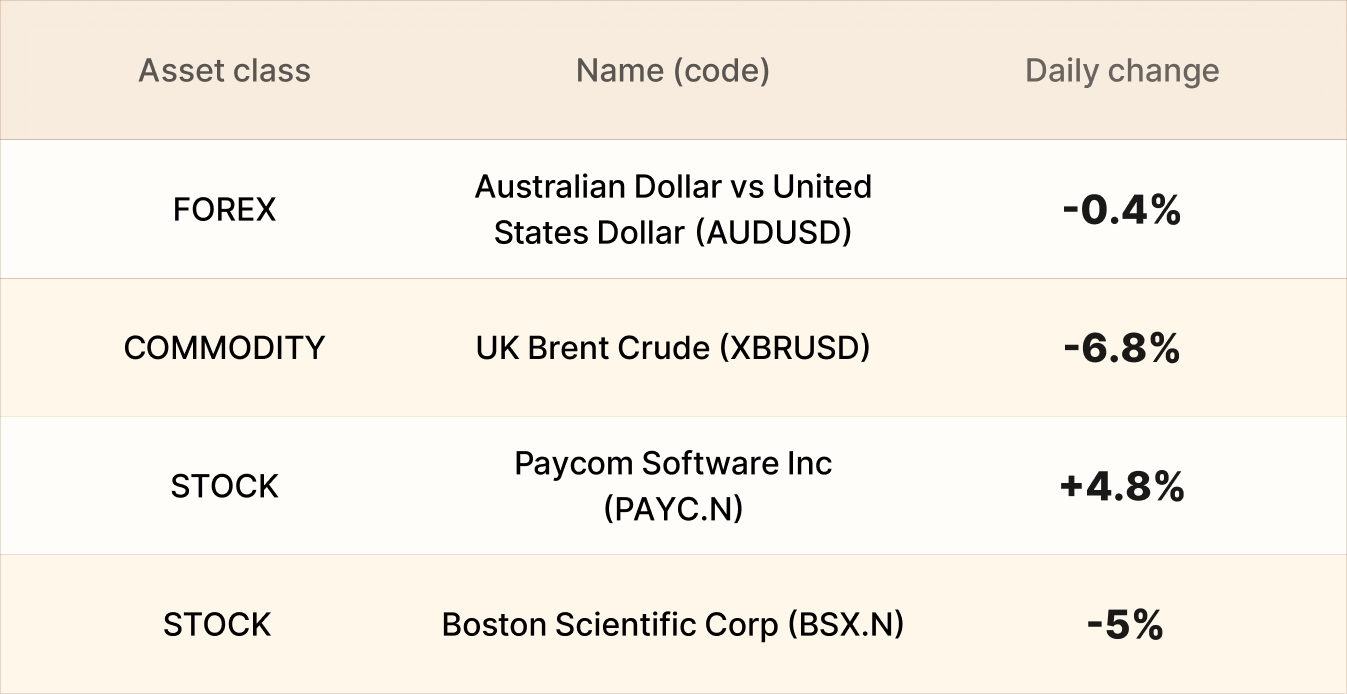The image size is (1347, 694).
Task: Click the +4.8% daily change value
Action: coord(1122,487)
